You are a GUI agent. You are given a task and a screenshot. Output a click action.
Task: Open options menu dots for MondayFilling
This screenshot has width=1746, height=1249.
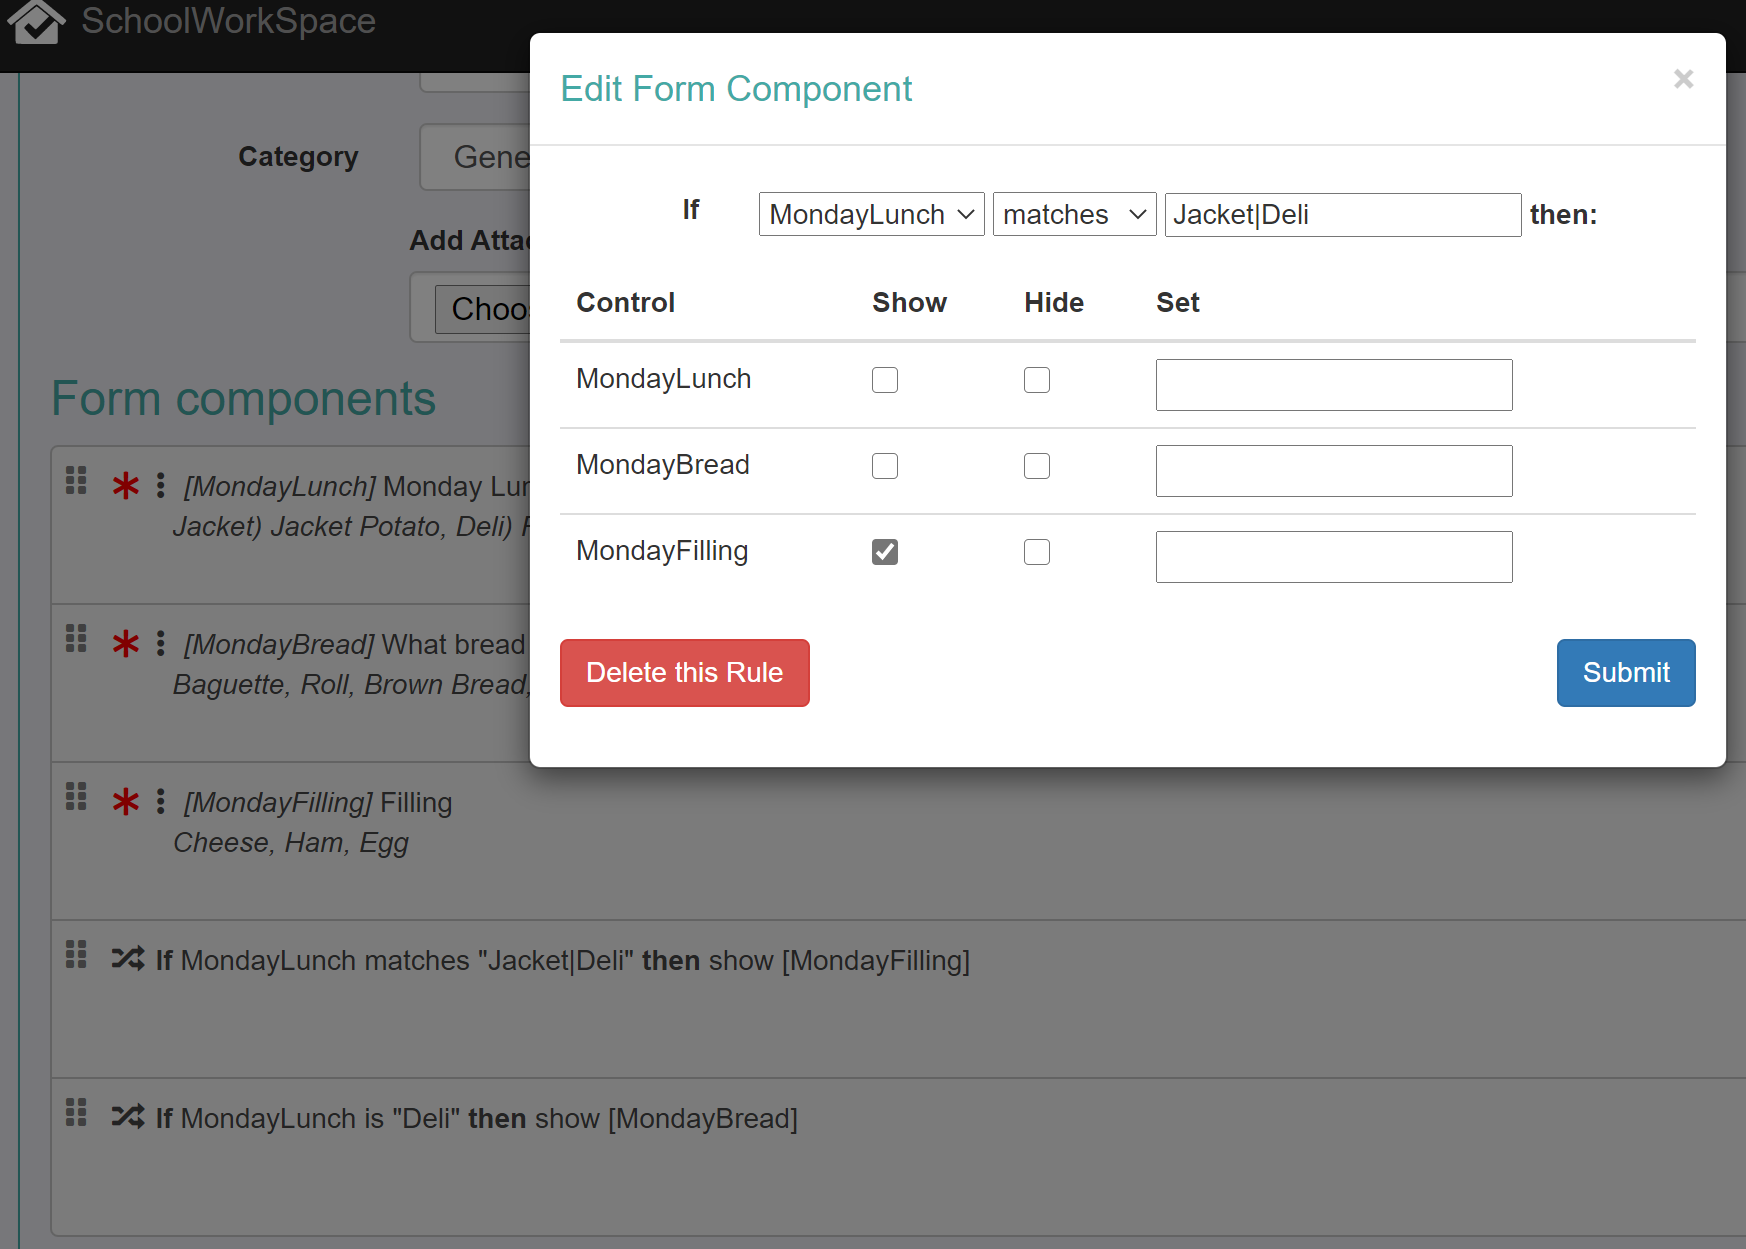tap(161, 801)
